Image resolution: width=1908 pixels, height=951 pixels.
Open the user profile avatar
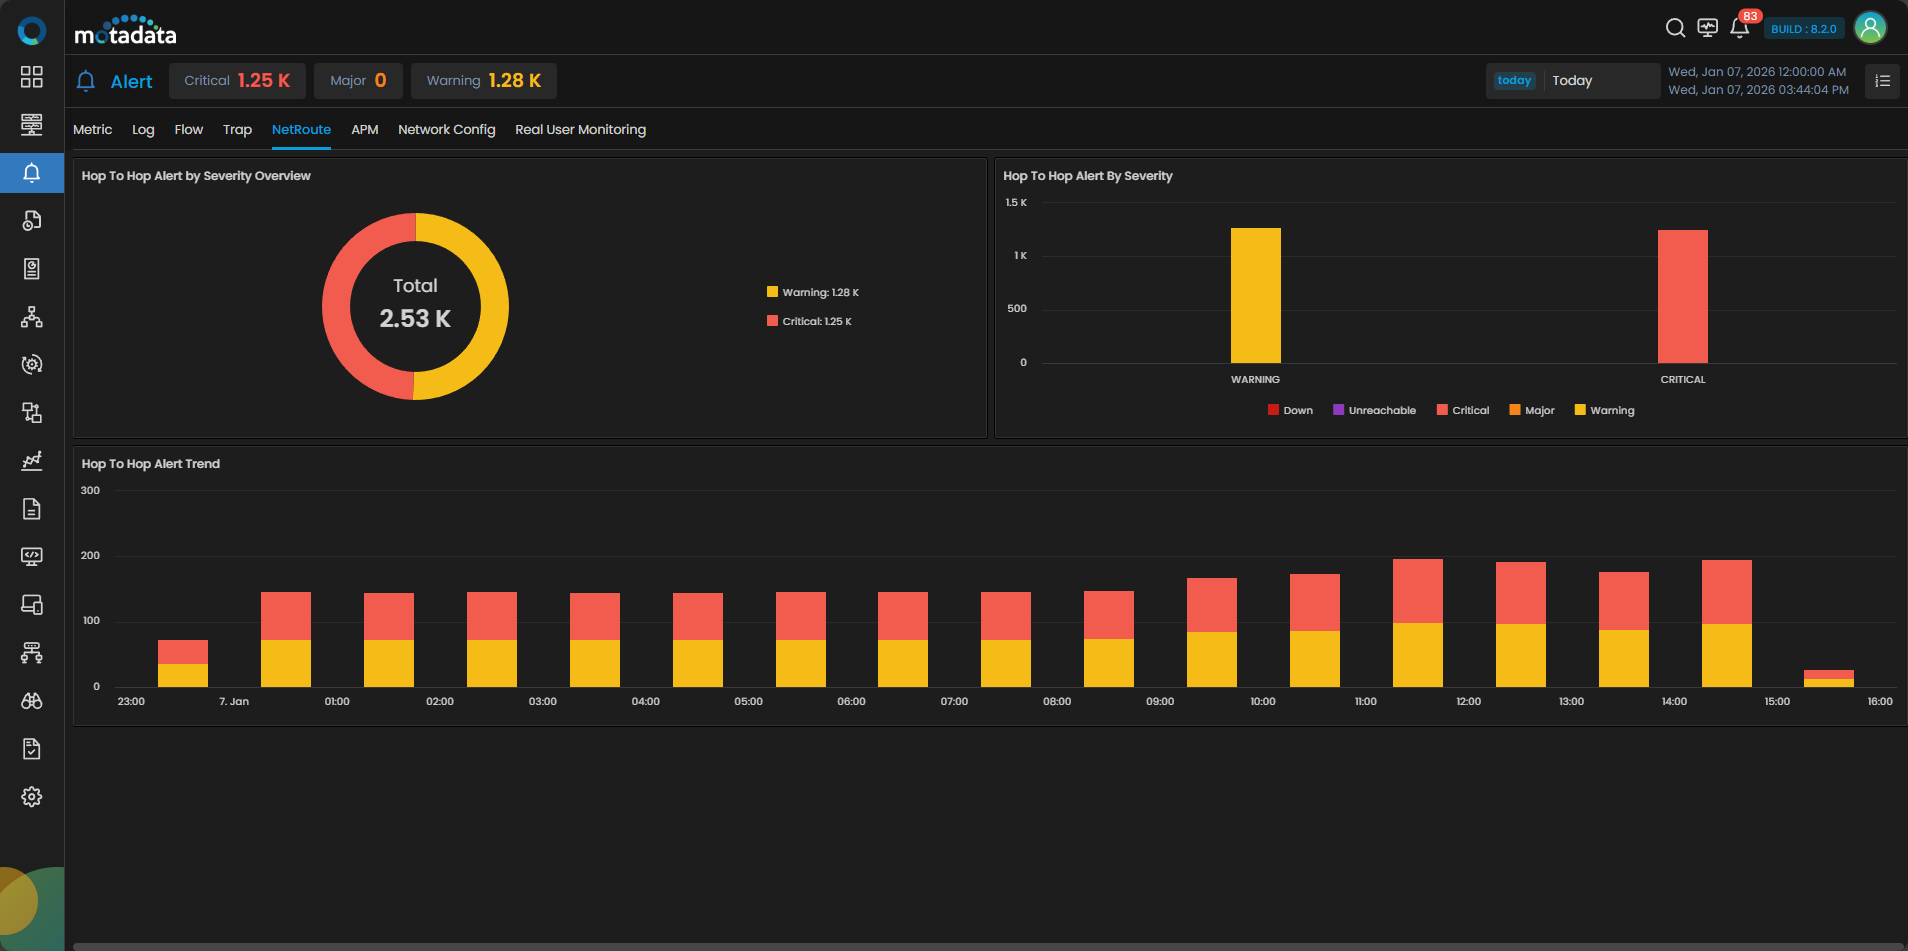[x=1870, y=28]
